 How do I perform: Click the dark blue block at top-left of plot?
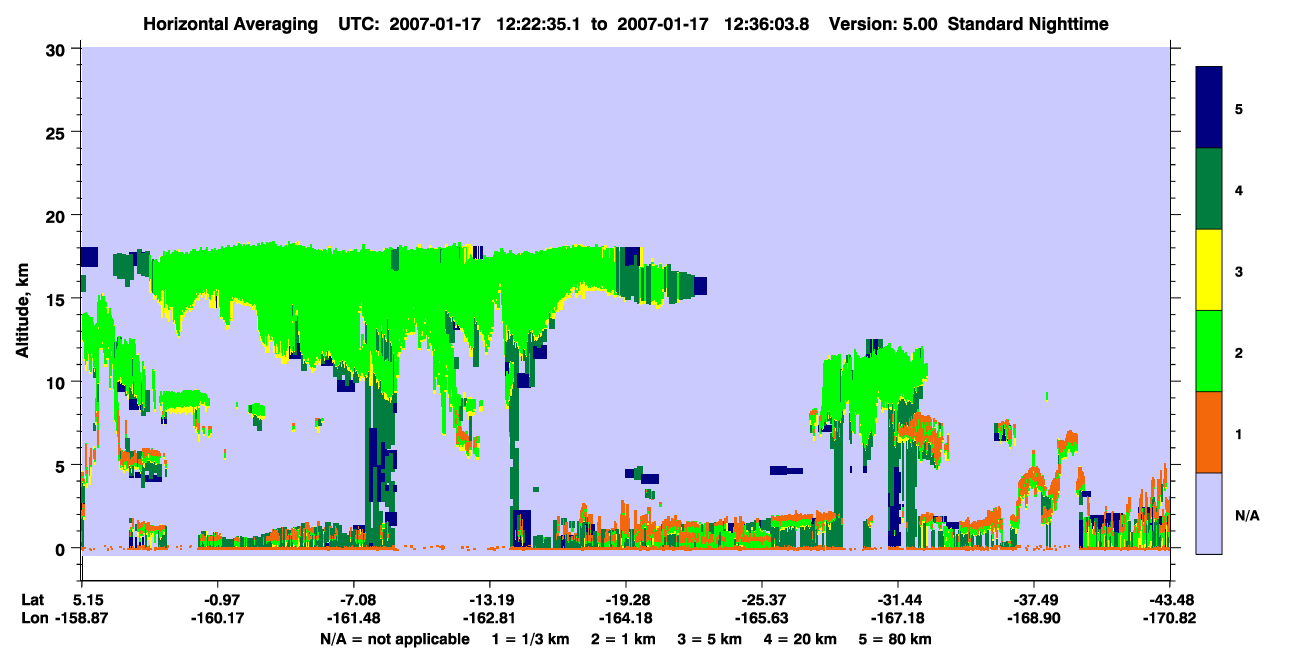point(89,256)
